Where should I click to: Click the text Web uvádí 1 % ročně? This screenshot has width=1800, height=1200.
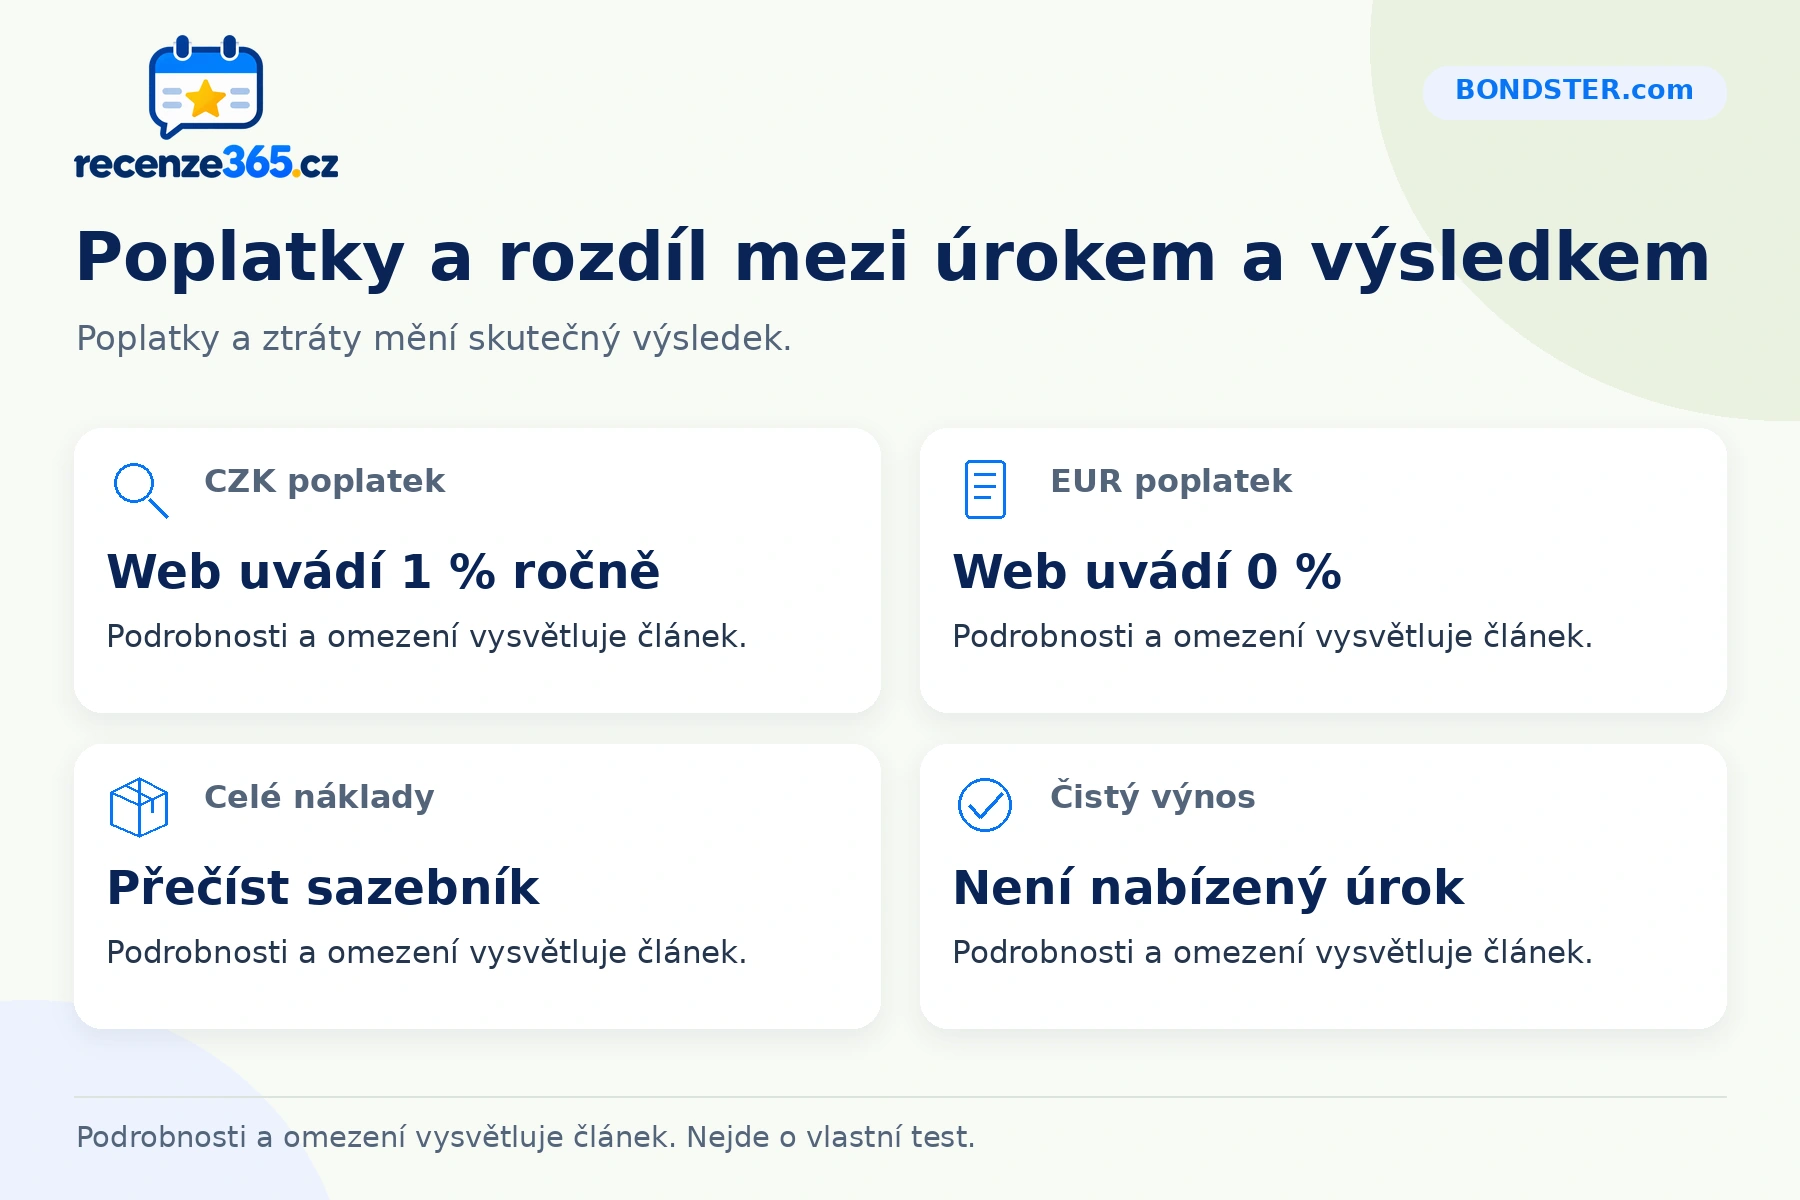click(x=383, y=572)
